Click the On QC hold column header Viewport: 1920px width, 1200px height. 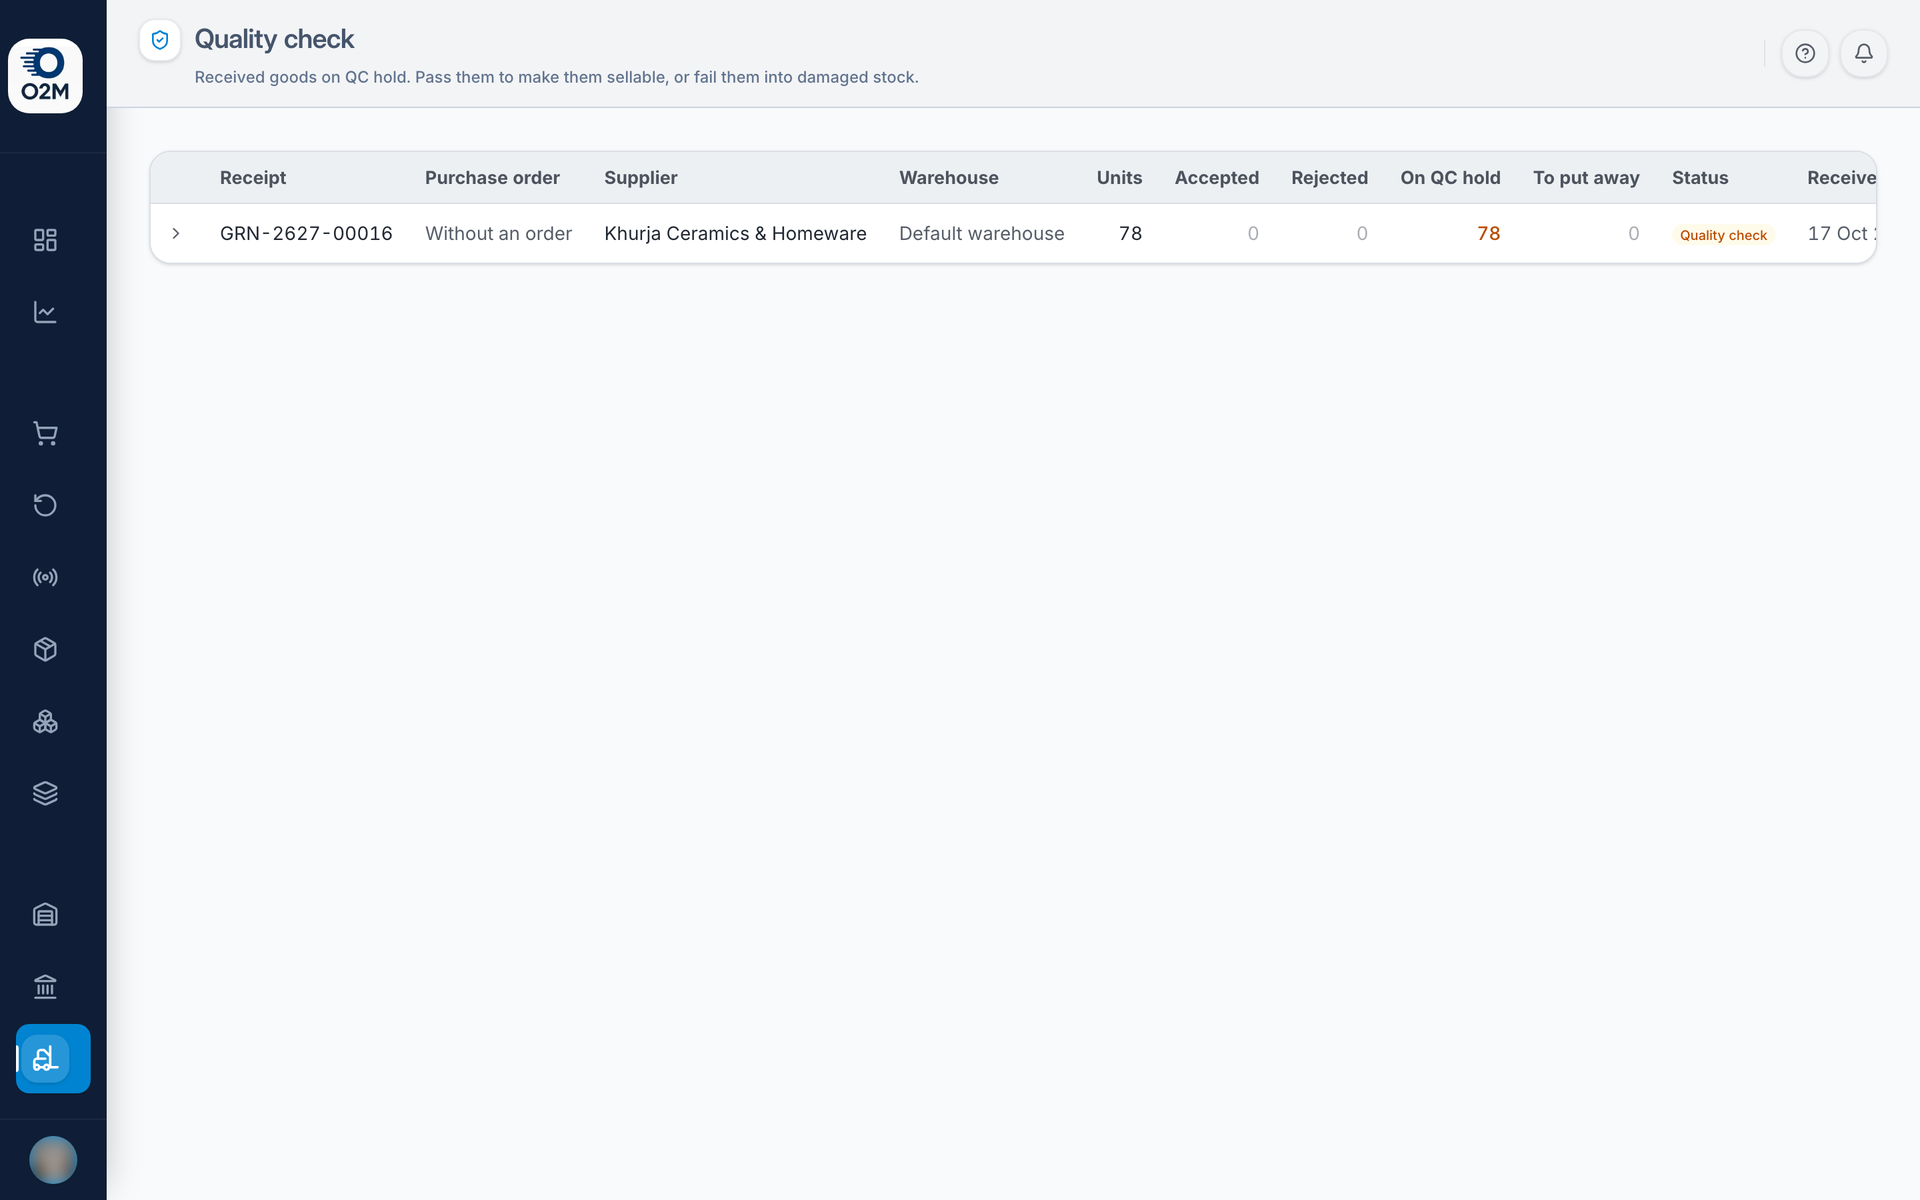click(x=1450, y=177)
